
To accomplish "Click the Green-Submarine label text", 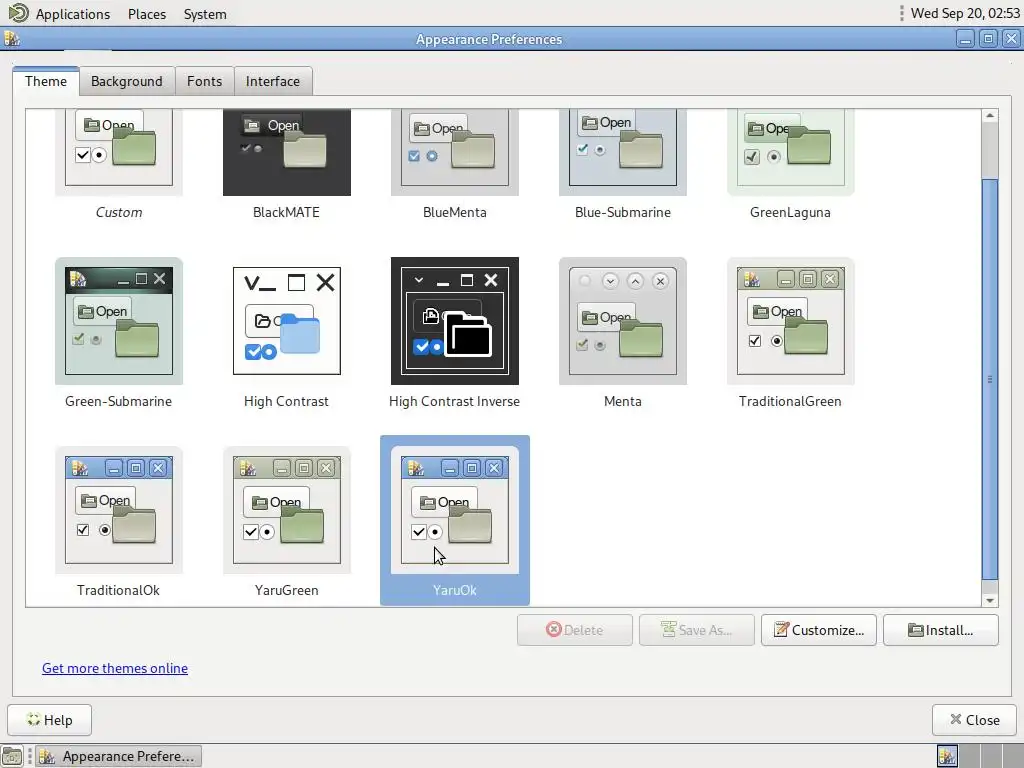I will (x=119, y=401).
